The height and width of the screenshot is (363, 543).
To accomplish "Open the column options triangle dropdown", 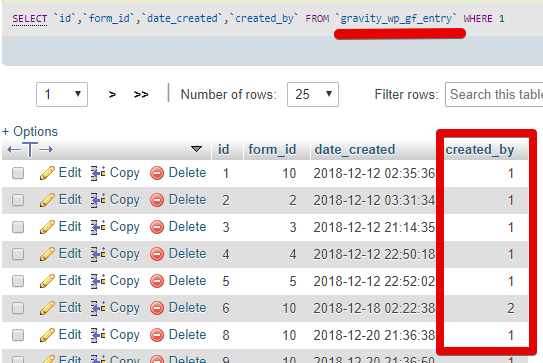I will coord(196,149).
